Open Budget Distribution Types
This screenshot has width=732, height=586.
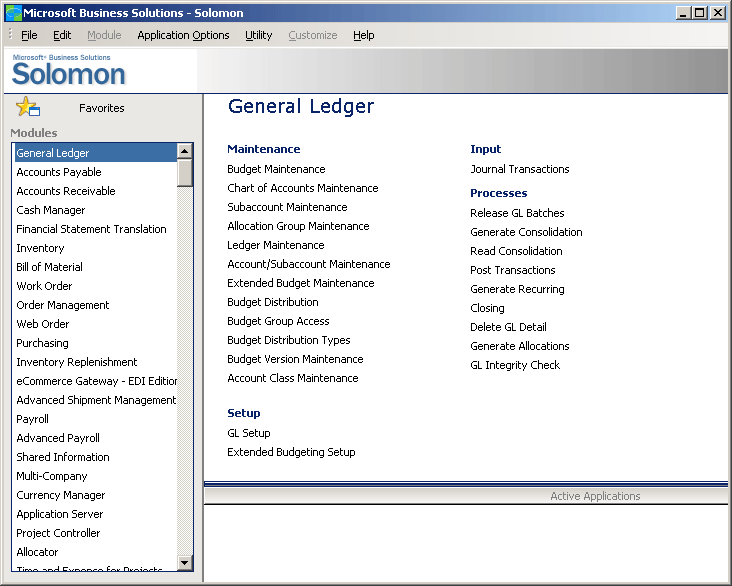[289, 340]
